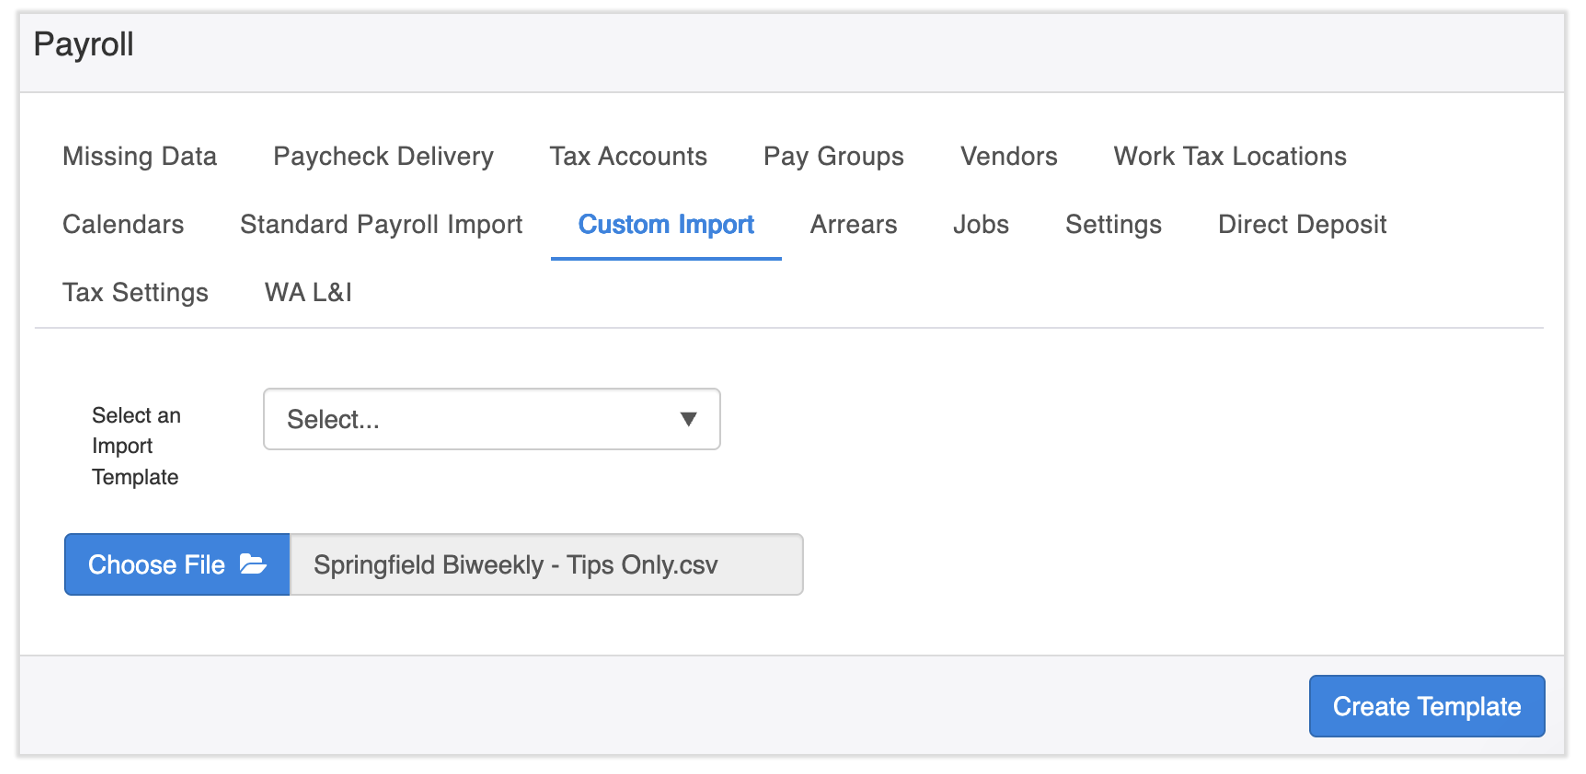This screenshot has height=774, width=1586.
Task: Select the WA L&I tab
Action: 308,293
